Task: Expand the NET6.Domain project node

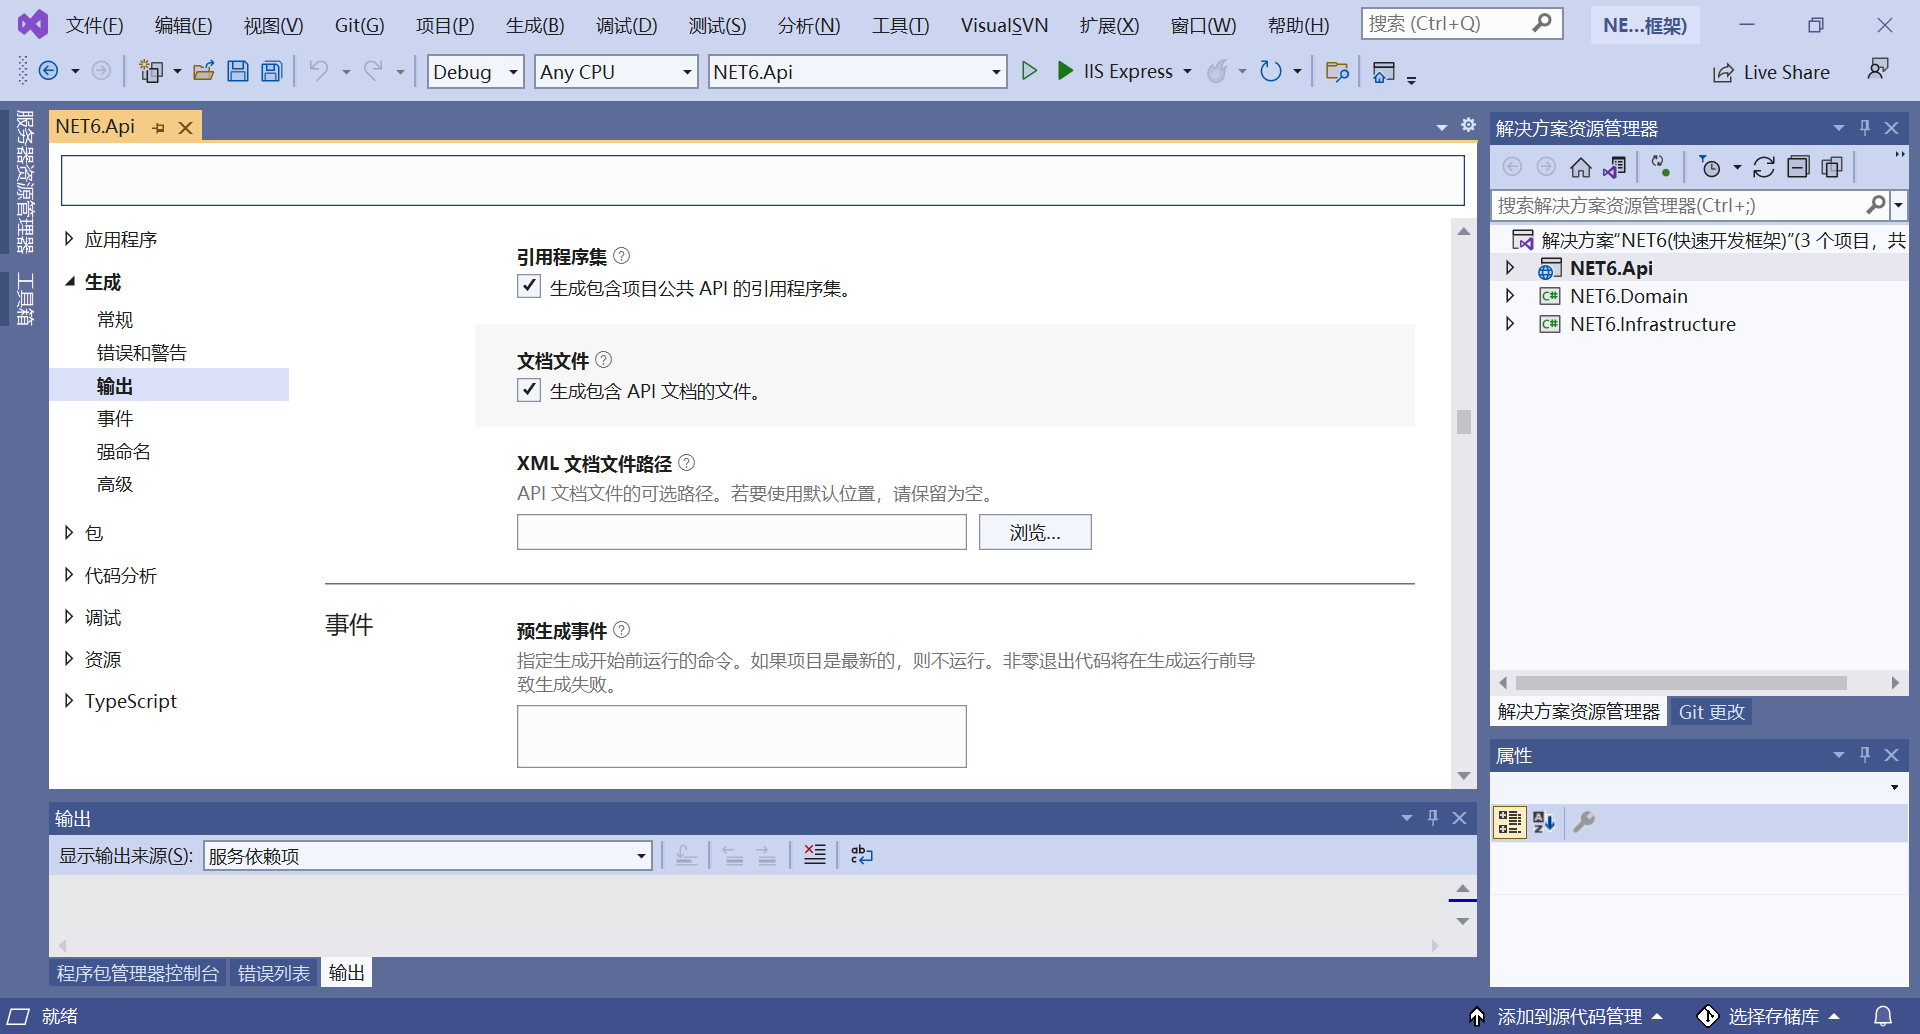Action: 1511,296
